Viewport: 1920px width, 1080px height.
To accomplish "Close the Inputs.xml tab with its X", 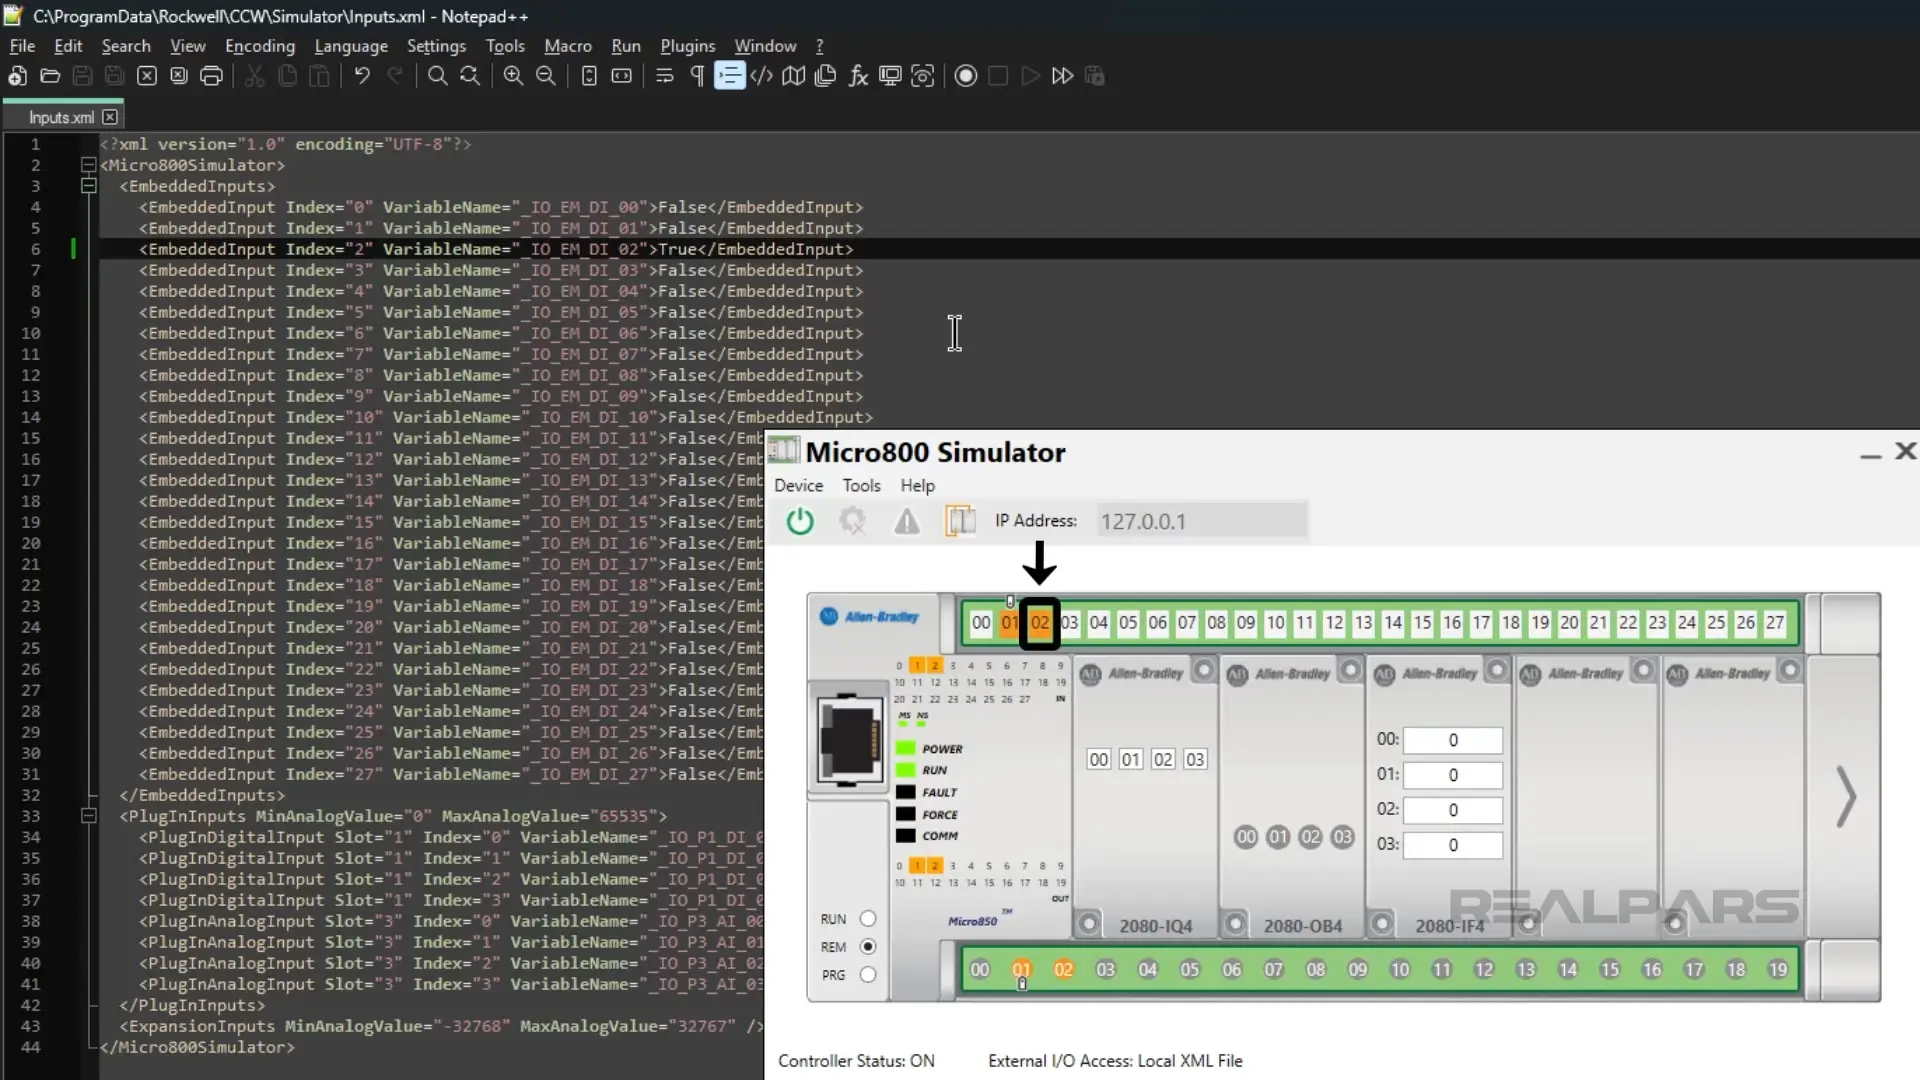I will [x=110, y=117].
